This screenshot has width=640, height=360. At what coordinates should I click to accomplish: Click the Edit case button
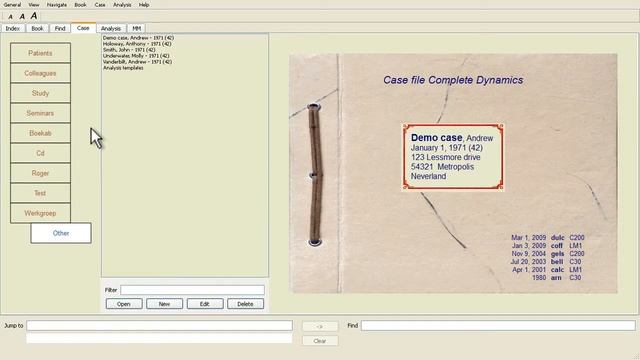205,304
